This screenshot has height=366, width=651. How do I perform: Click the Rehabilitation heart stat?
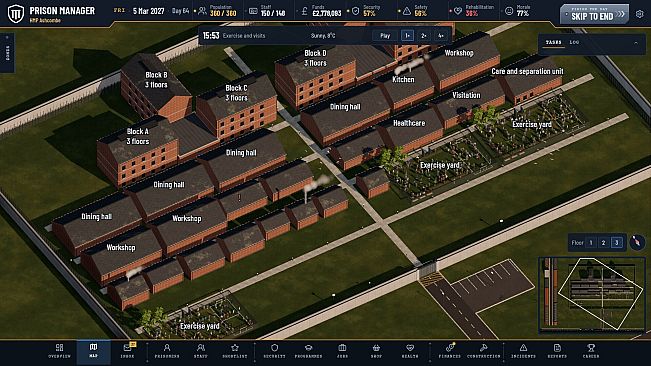click(x=473, y=11)
